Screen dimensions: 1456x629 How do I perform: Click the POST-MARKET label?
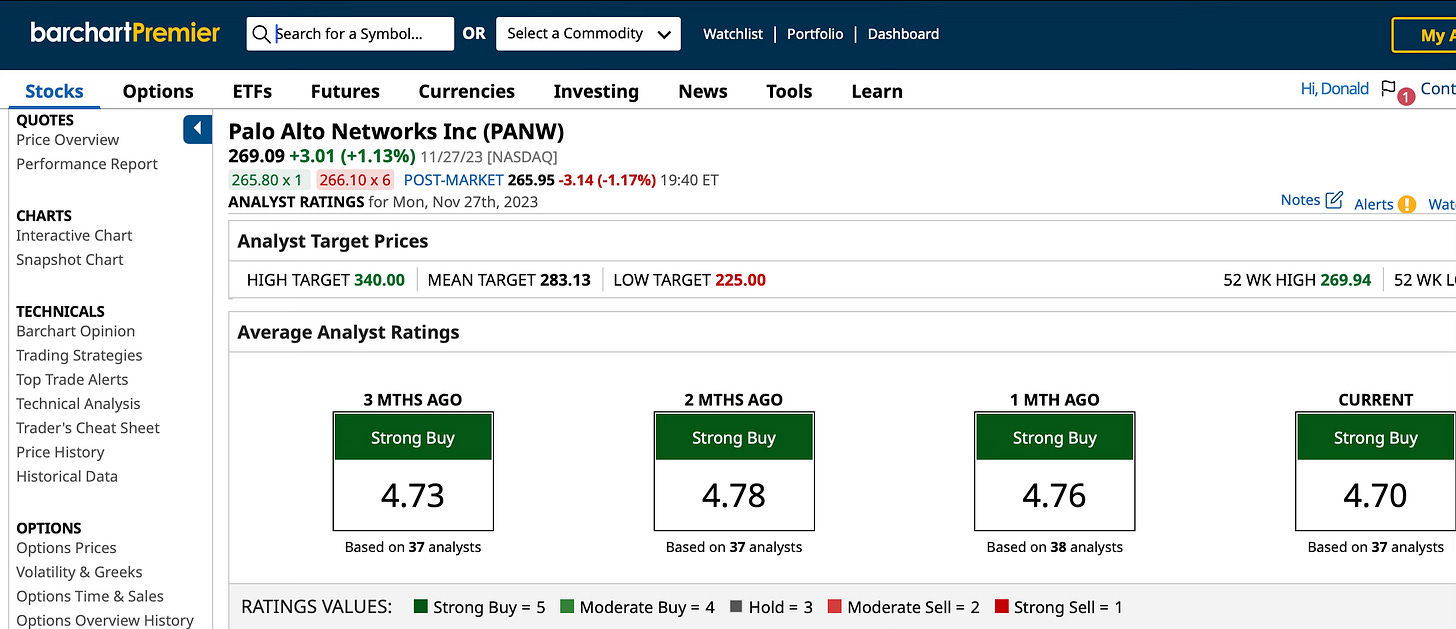coord(454,180)
